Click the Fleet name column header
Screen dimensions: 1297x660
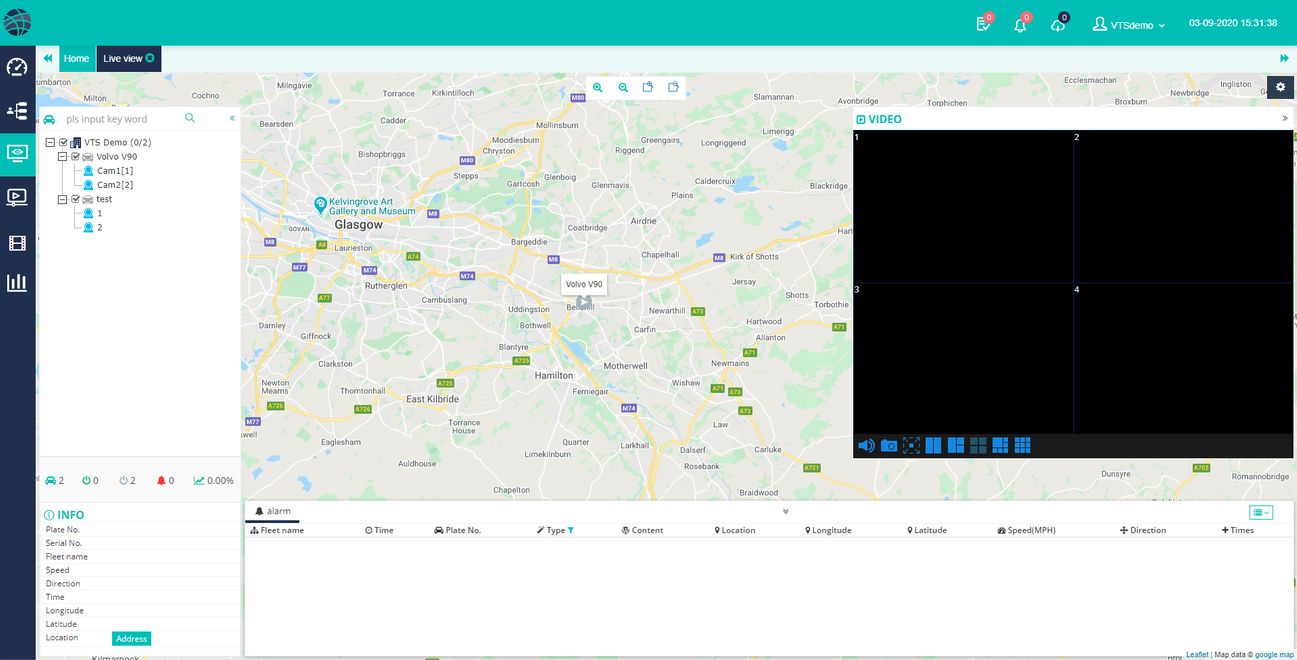(277, 530)
